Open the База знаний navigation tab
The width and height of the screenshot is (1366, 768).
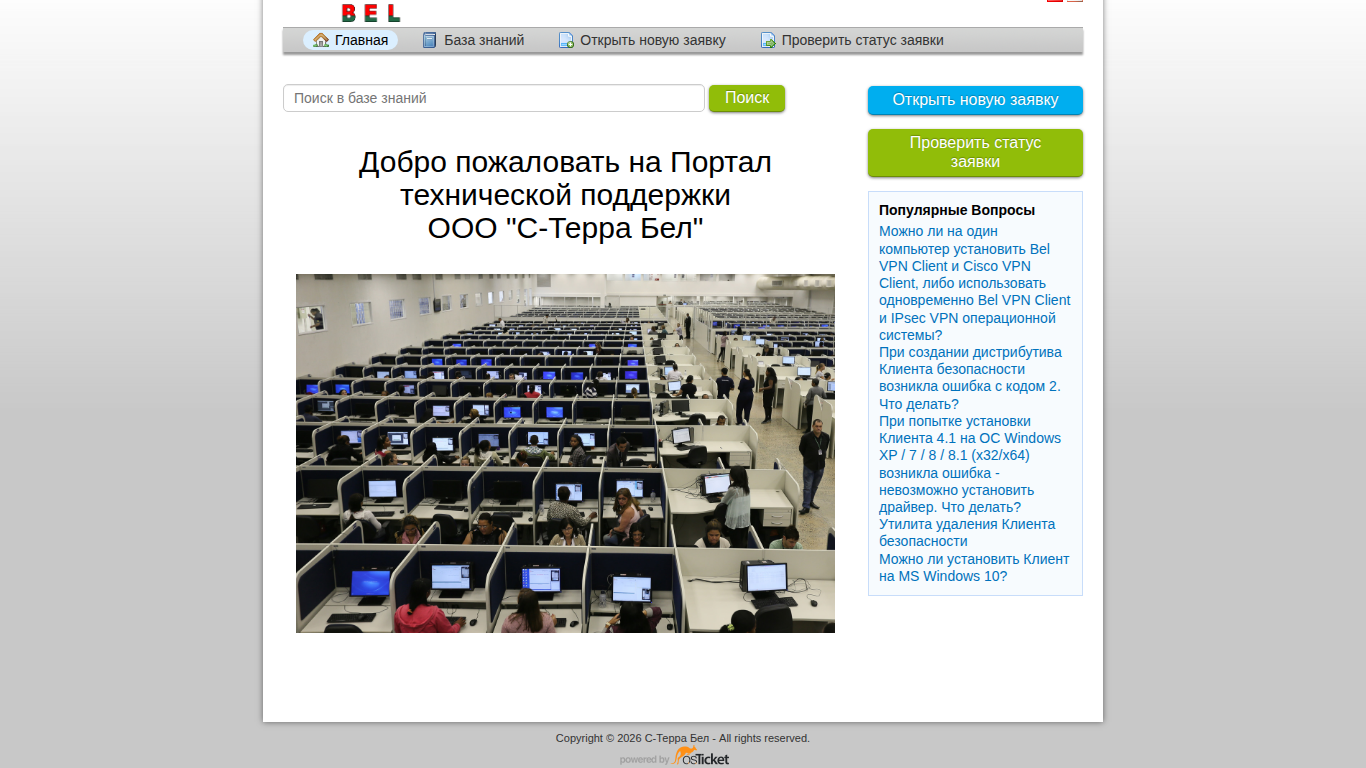tap(473, 40)
